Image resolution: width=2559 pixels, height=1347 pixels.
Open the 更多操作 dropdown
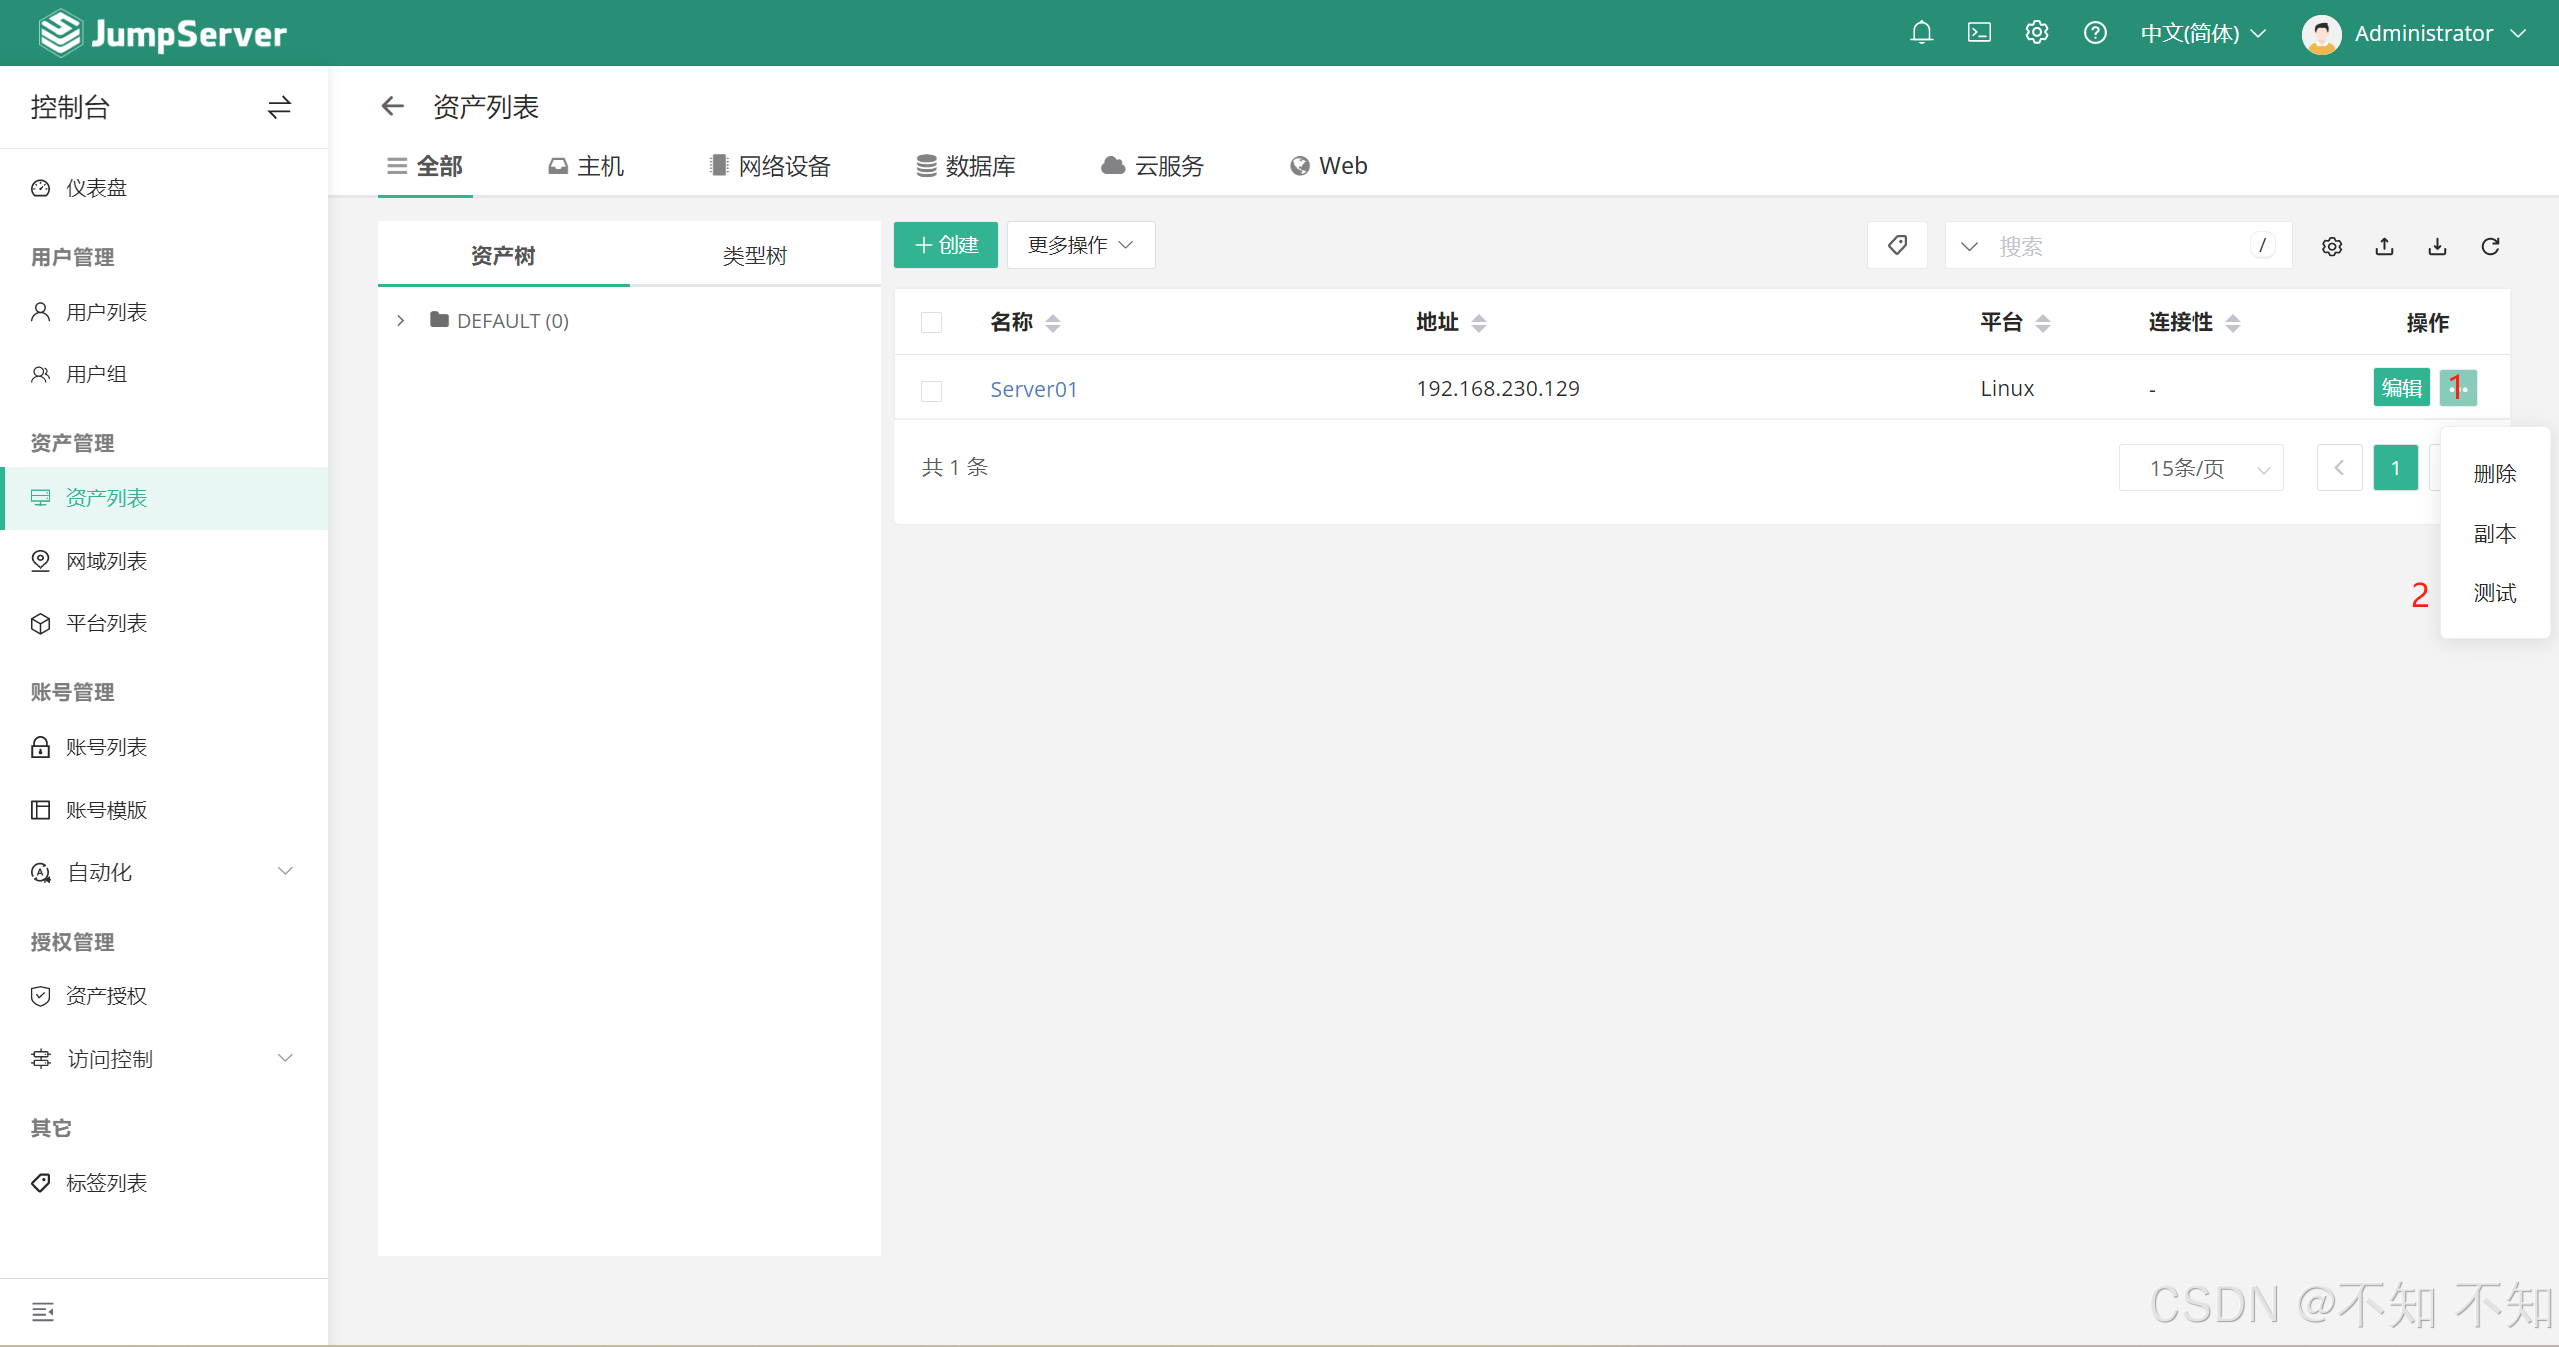(1080, 245)
